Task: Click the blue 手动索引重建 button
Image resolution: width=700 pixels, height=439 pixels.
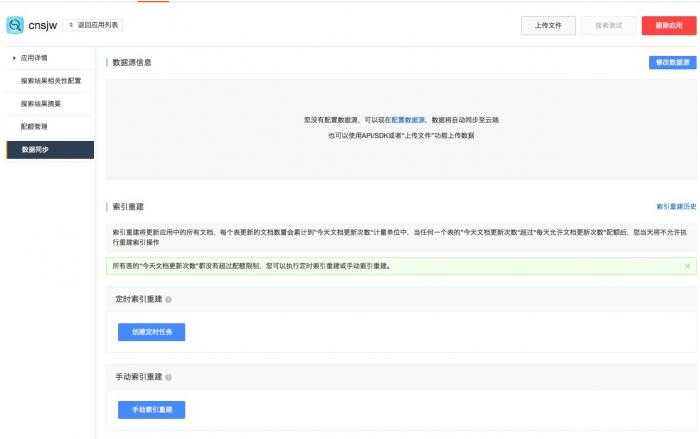Action: point(151,410)
